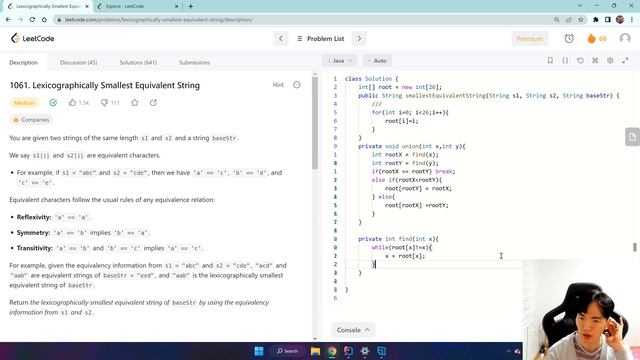This screenshot has width=640, height=360.
Task: Click the Premium button
Action: click(529, 39)
